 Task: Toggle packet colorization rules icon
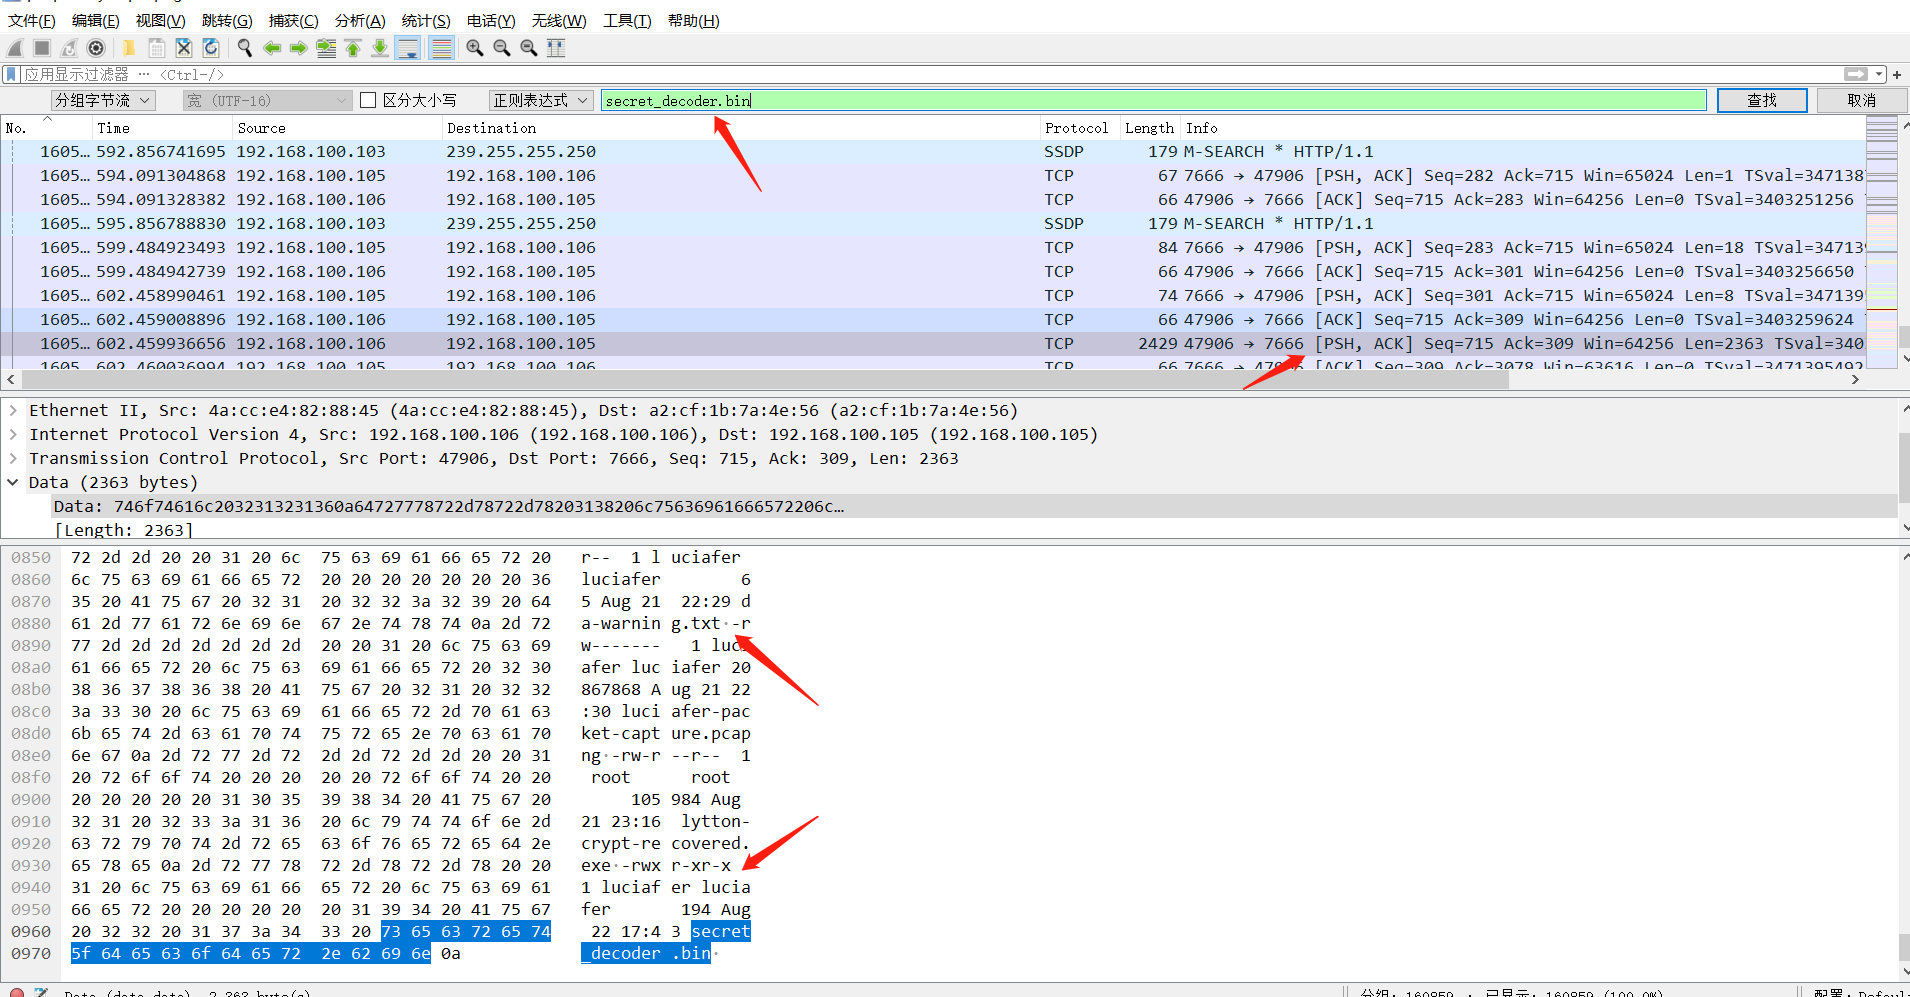tap(441, 48)
